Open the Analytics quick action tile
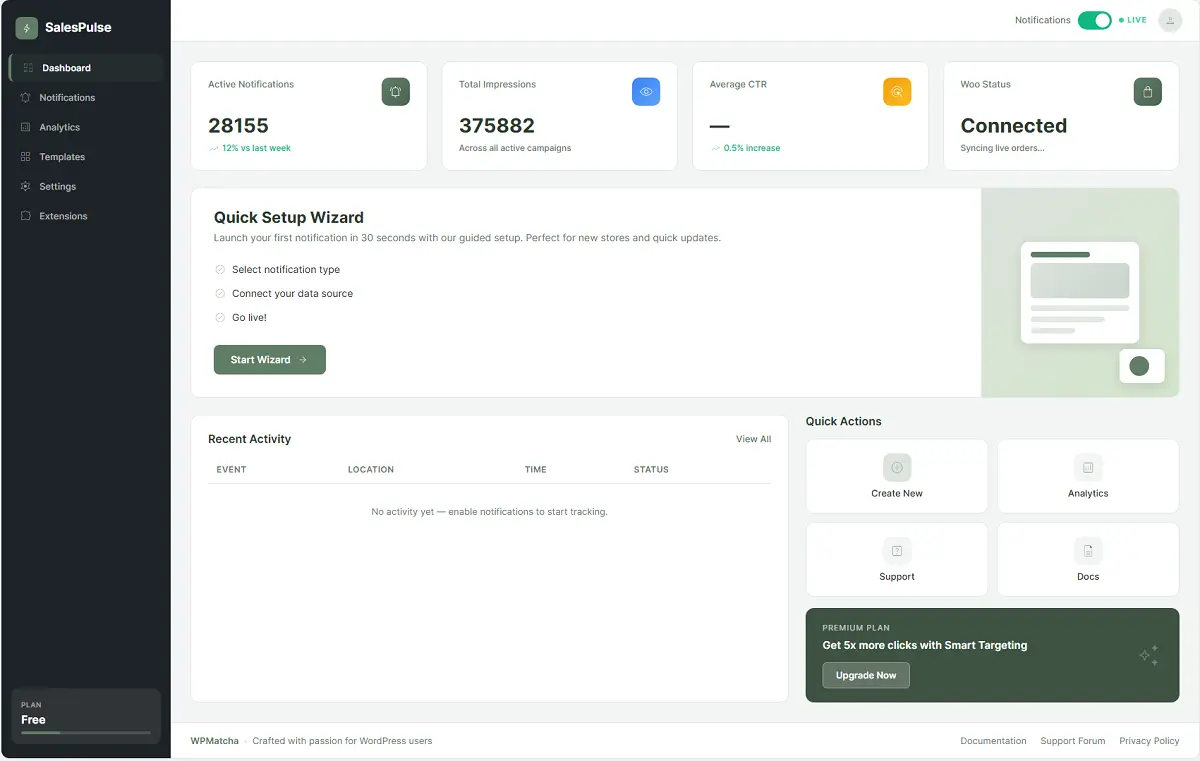 click(1088, 477)
